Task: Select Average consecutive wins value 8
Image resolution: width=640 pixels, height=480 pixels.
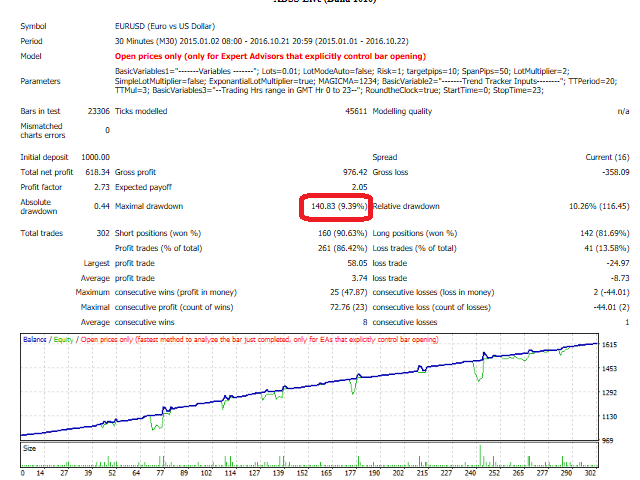Action: point(364,322)
